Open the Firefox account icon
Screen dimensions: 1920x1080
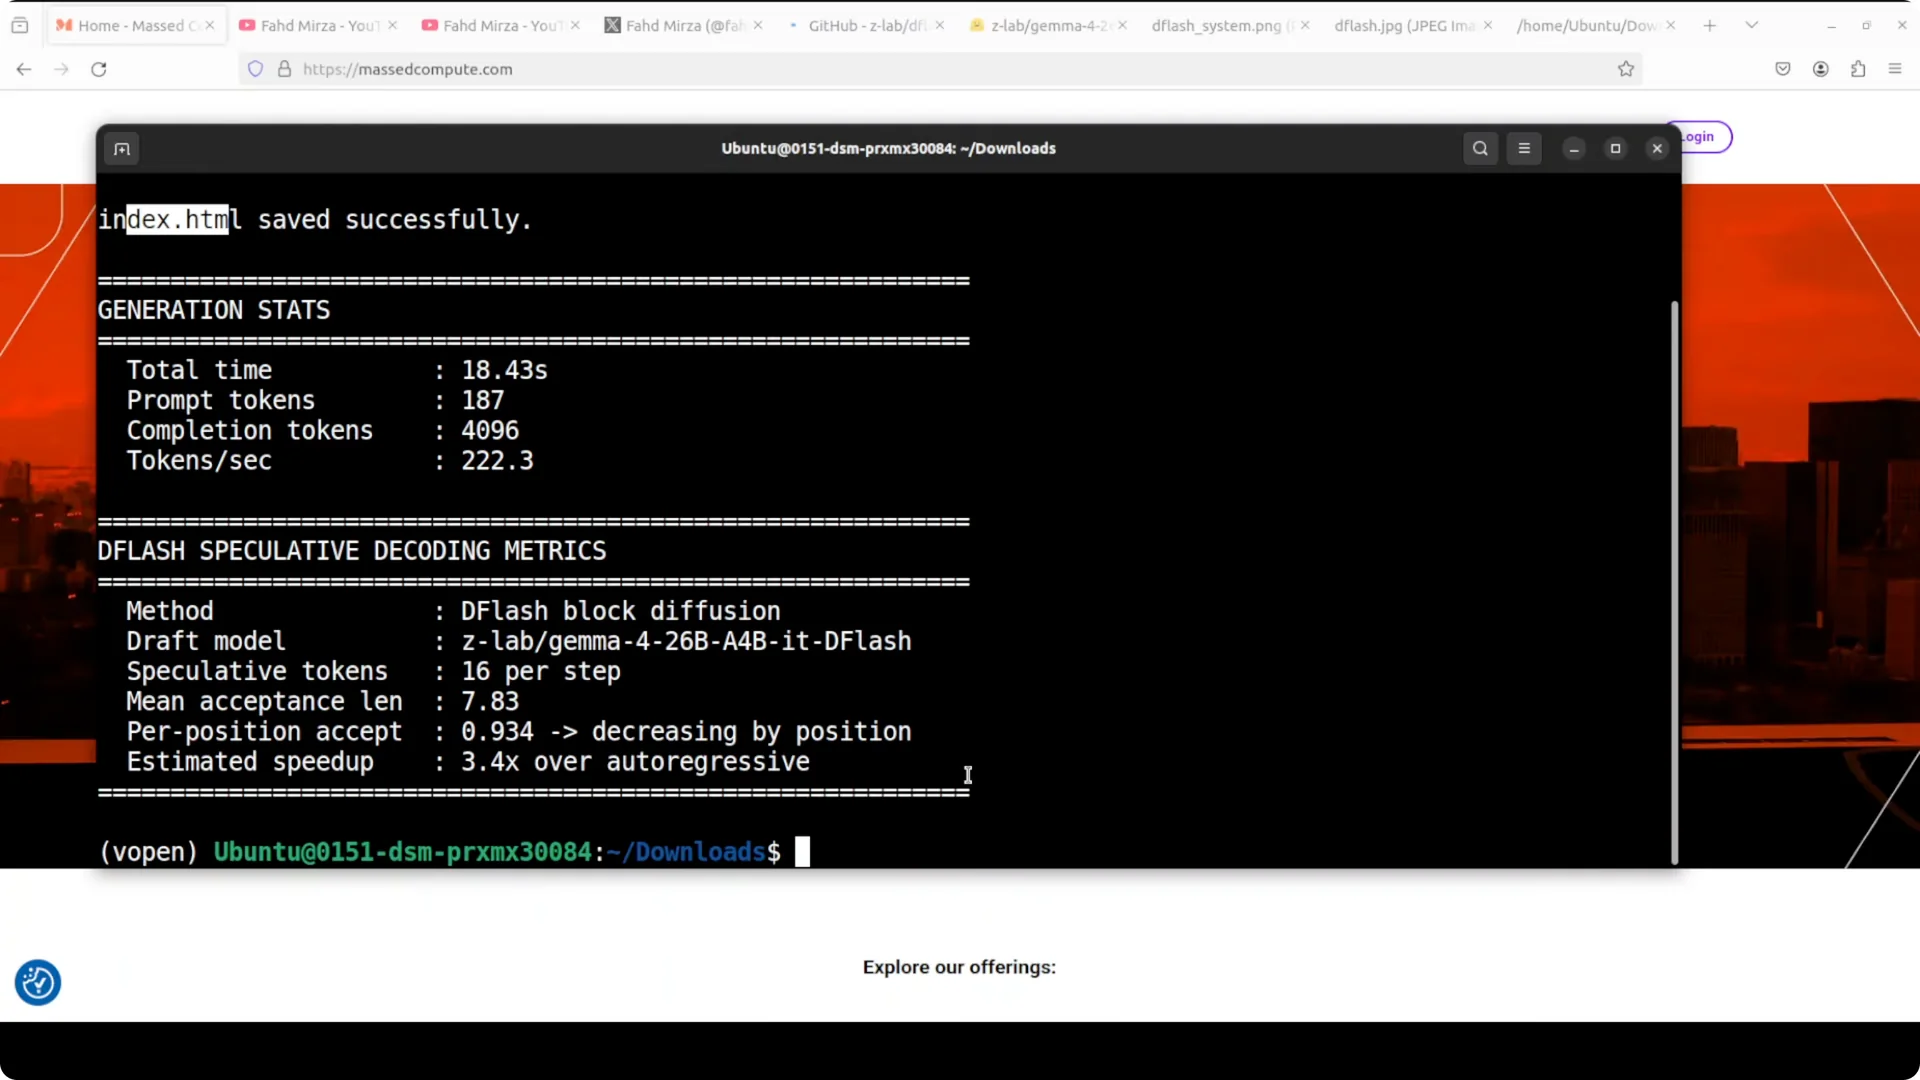pos(1821,69)
